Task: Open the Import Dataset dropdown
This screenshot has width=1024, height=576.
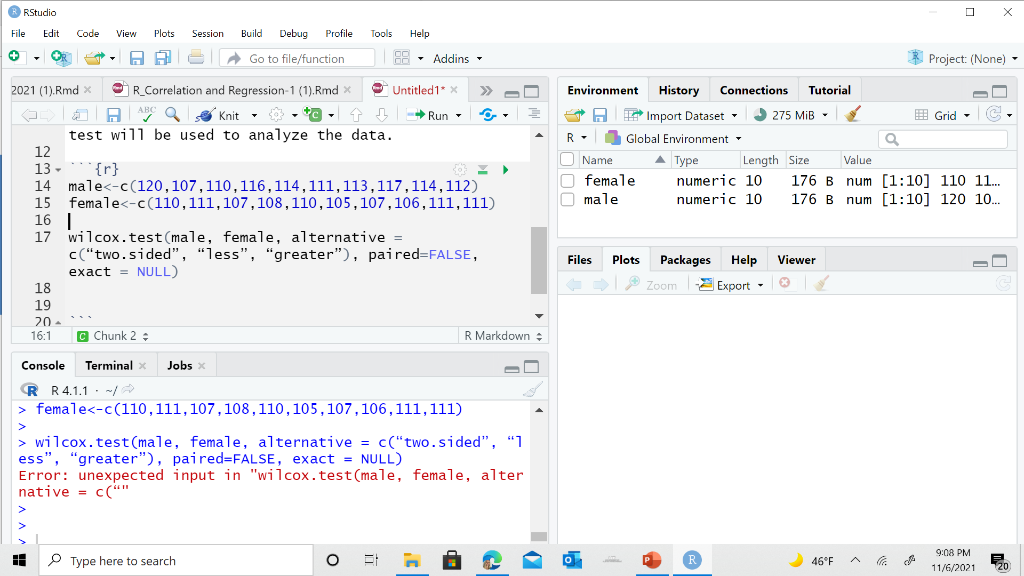Action: 686,115
